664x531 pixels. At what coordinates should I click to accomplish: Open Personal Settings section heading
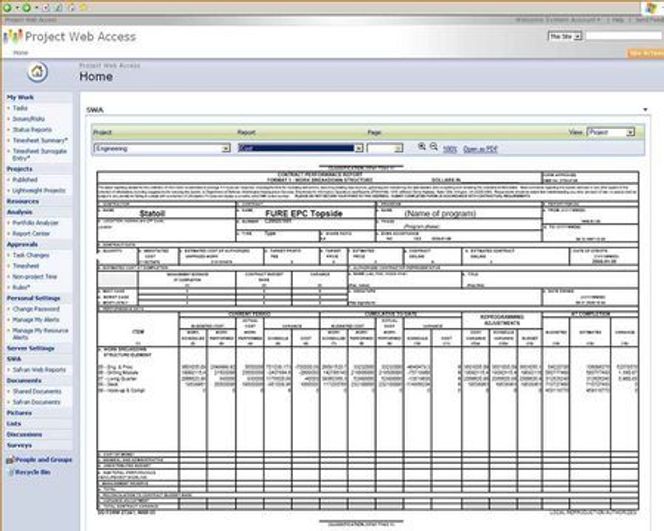33,298
